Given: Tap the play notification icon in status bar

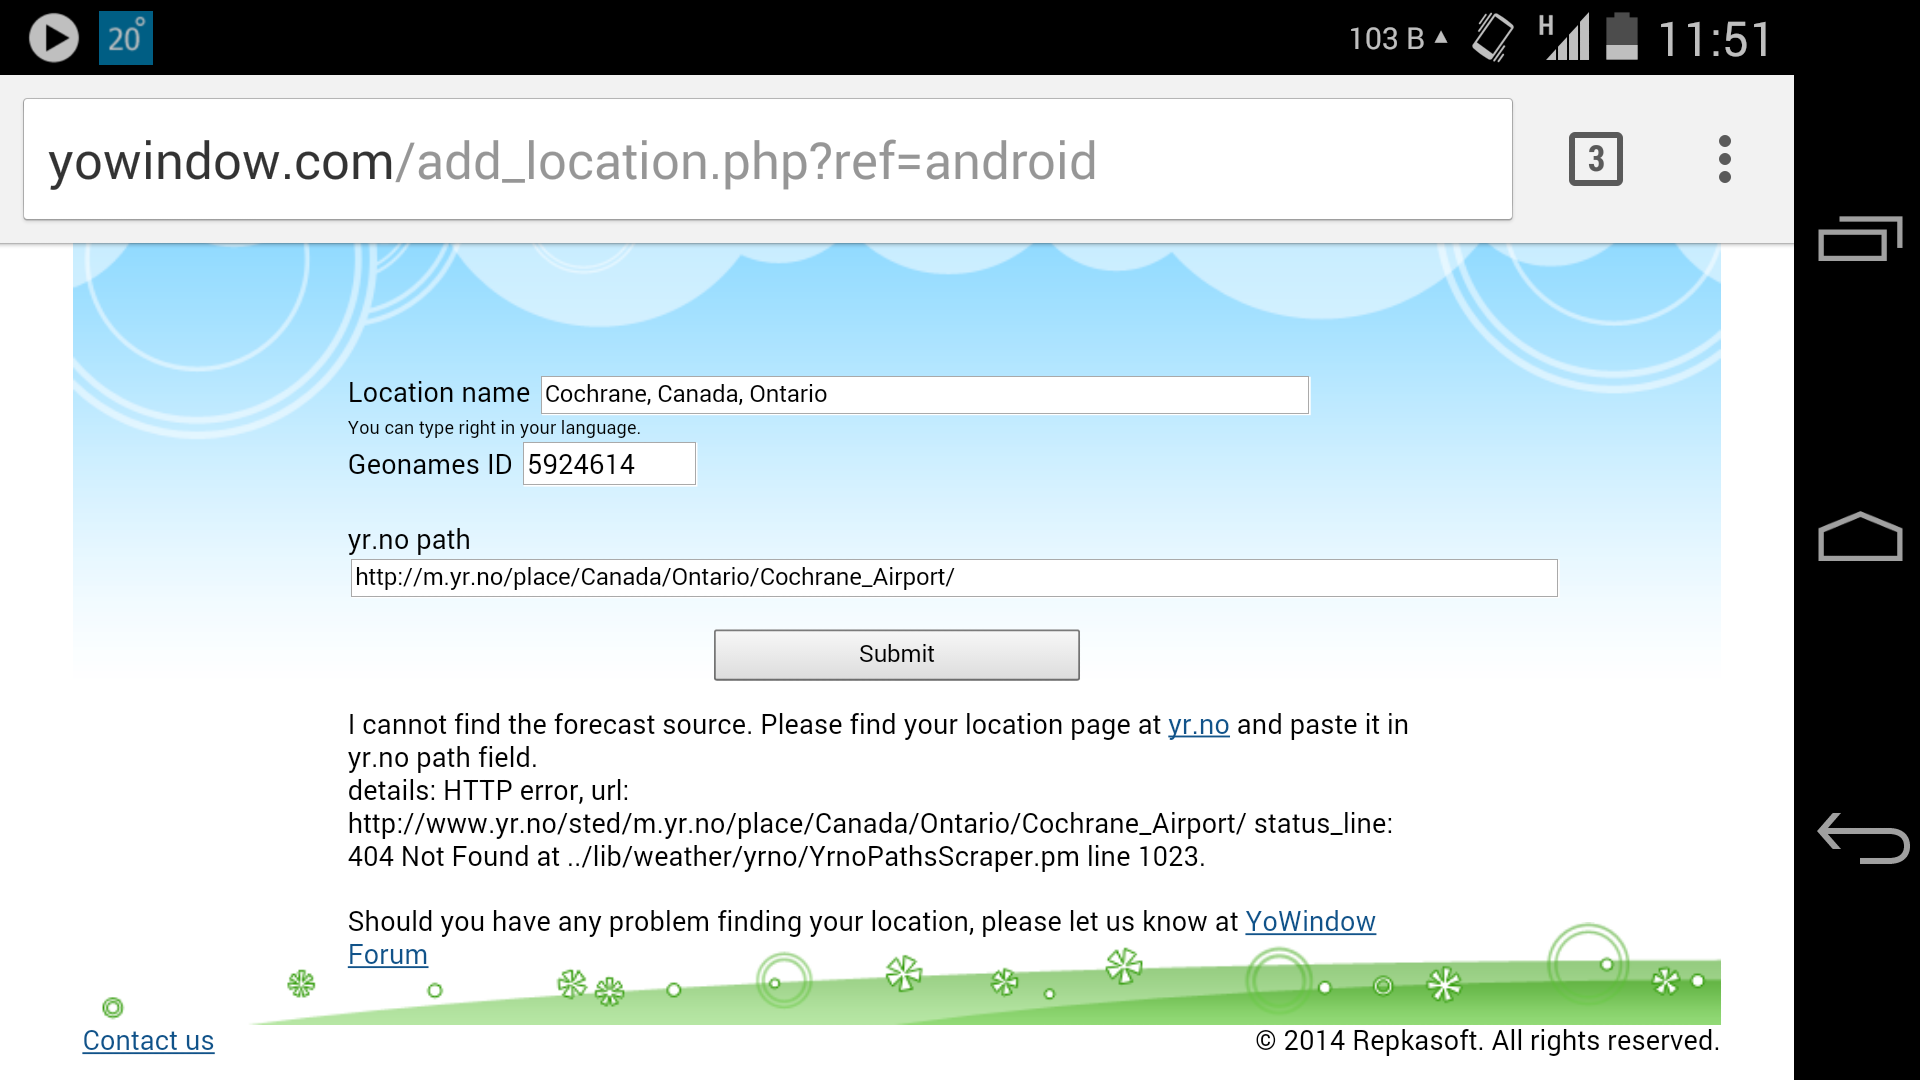Looking at the screenshot, I should tap(53, 38).
